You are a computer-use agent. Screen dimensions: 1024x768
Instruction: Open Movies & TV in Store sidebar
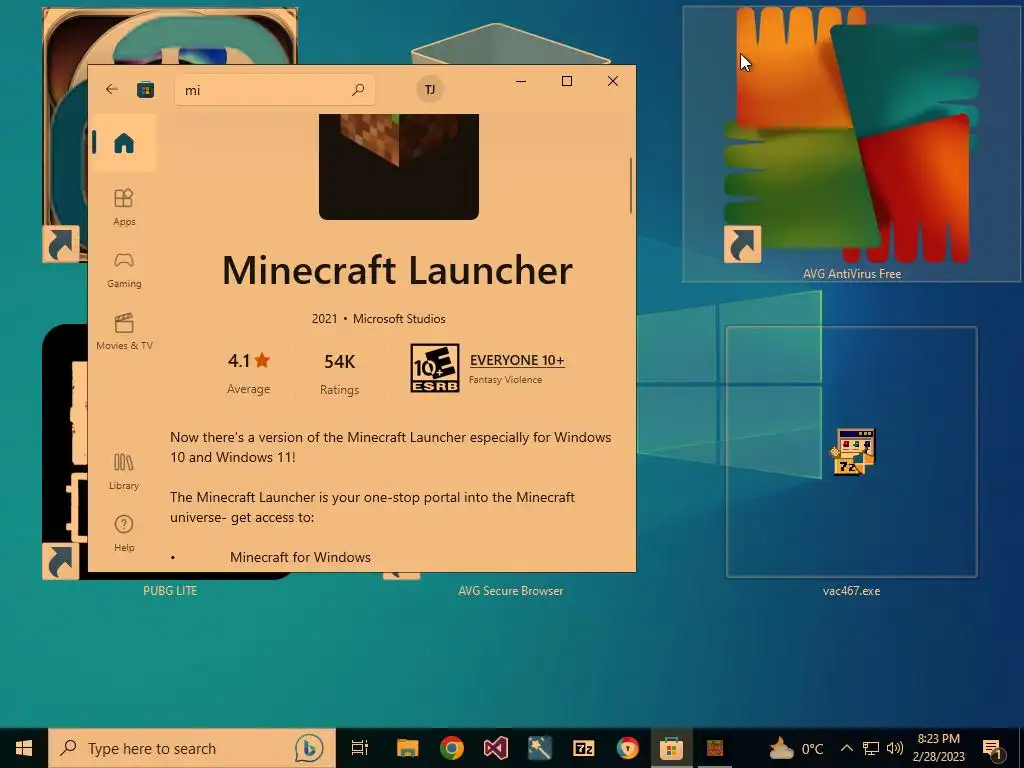tap(123, 332)
